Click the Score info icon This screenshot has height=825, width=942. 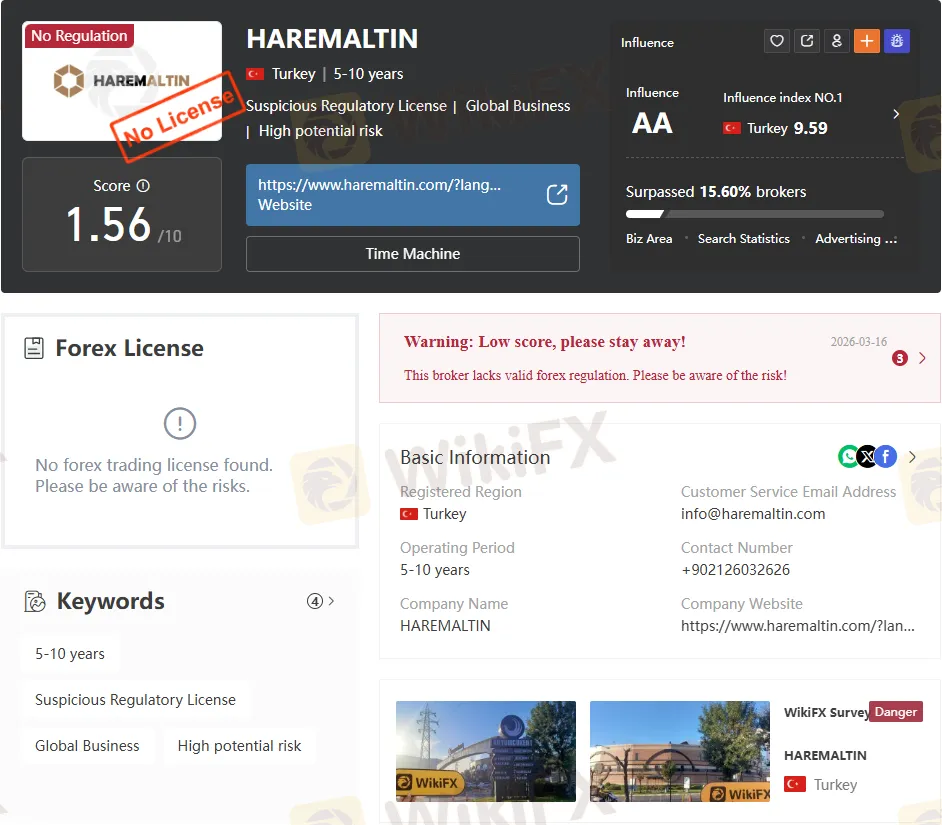143,186
